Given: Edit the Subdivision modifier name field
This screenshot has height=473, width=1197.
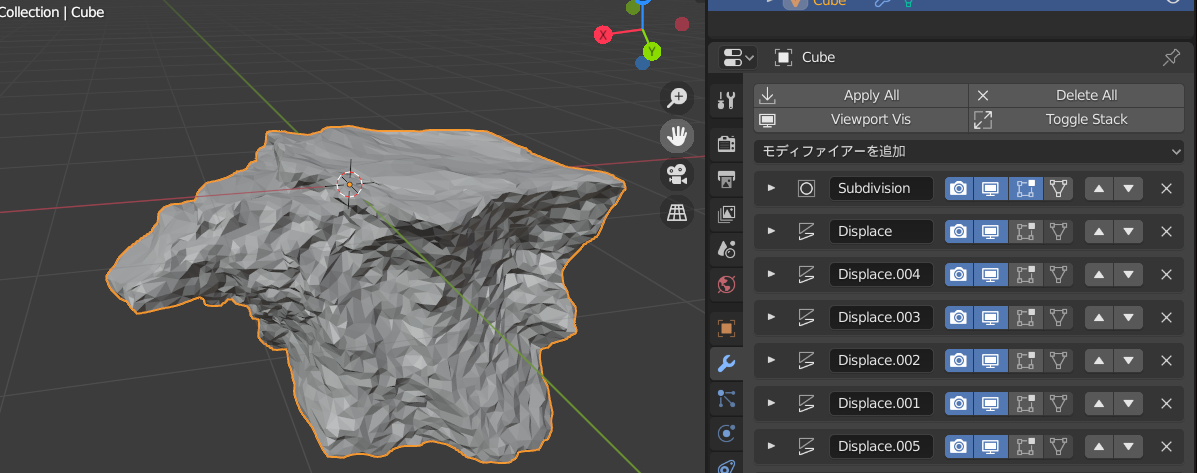Looking at the screenshot, I should pyautogui.click(x=882, y=188).
